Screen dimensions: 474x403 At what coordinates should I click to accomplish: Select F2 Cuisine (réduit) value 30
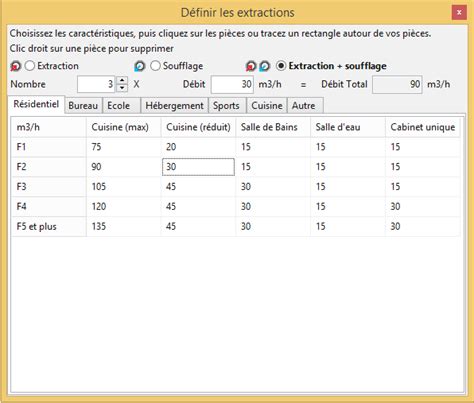click(198, 167)
